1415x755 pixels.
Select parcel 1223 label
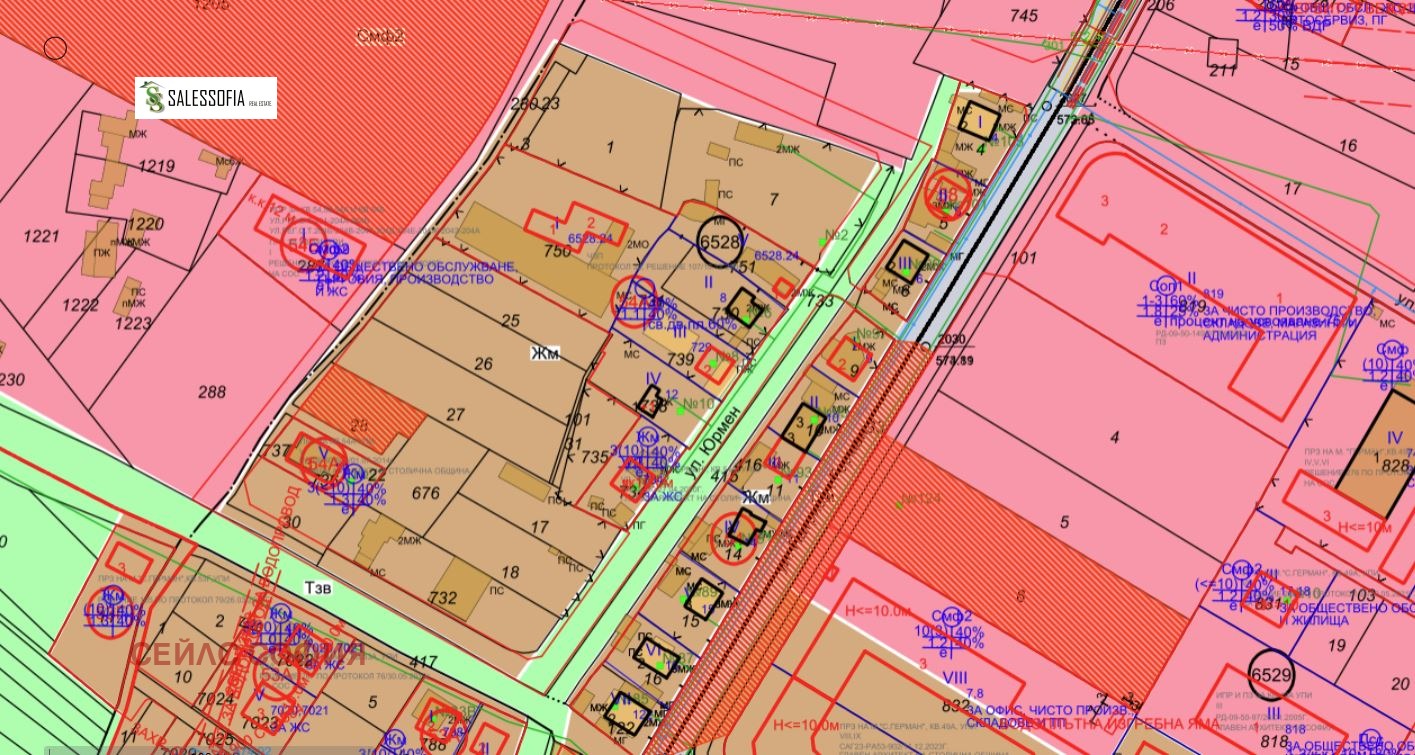click(x=133, y=323)
